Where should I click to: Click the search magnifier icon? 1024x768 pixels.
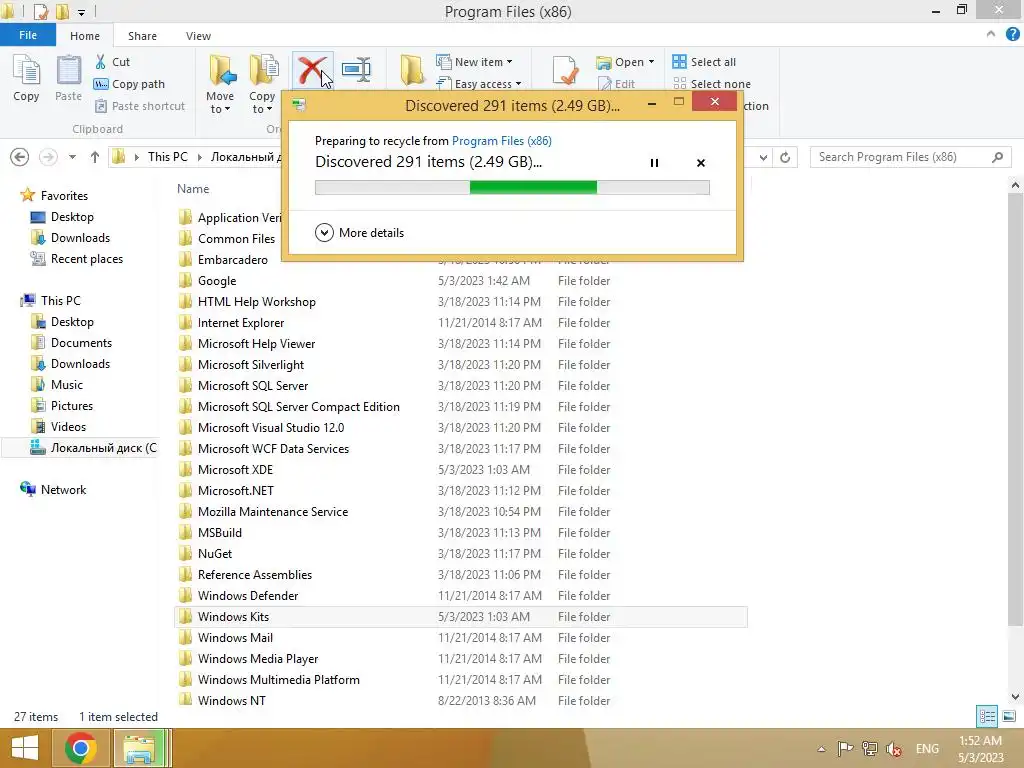coord(997,157)
